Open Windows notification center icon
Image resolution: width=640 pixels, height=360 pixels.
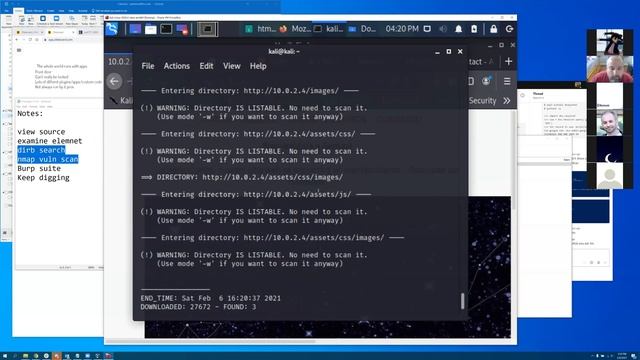tap(633, 356)
